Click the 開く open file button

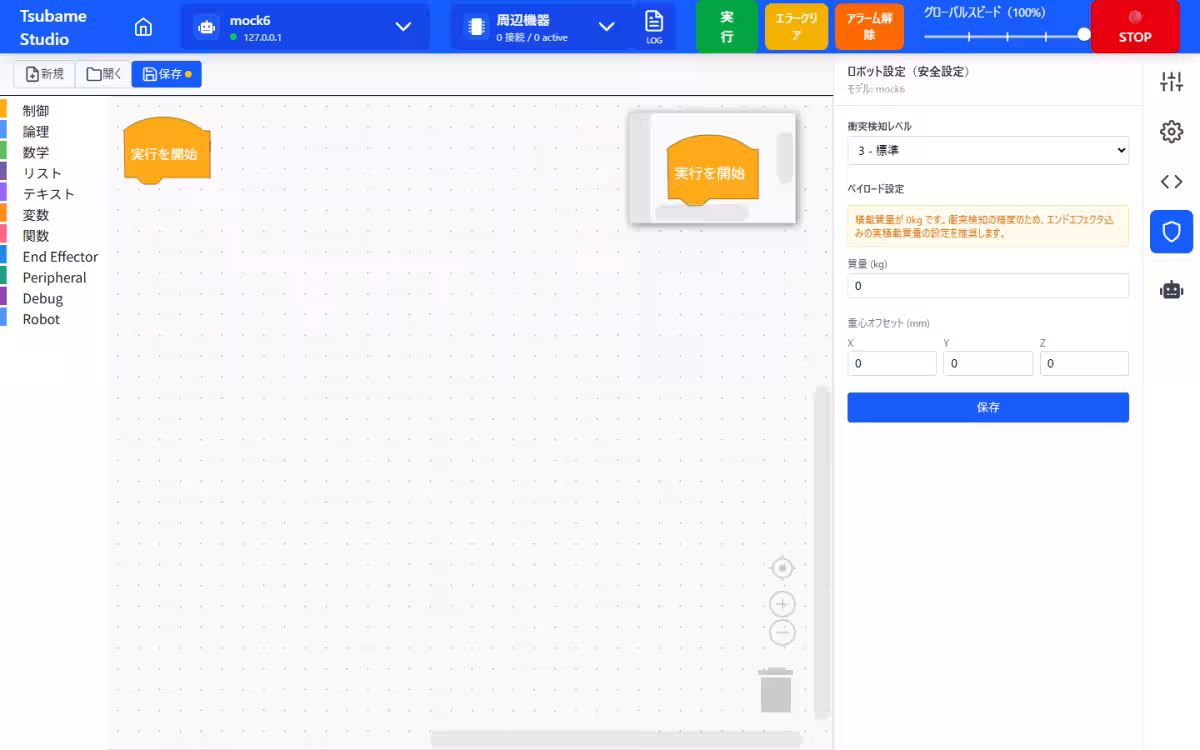pyautogui.click(x=103, y=74)
